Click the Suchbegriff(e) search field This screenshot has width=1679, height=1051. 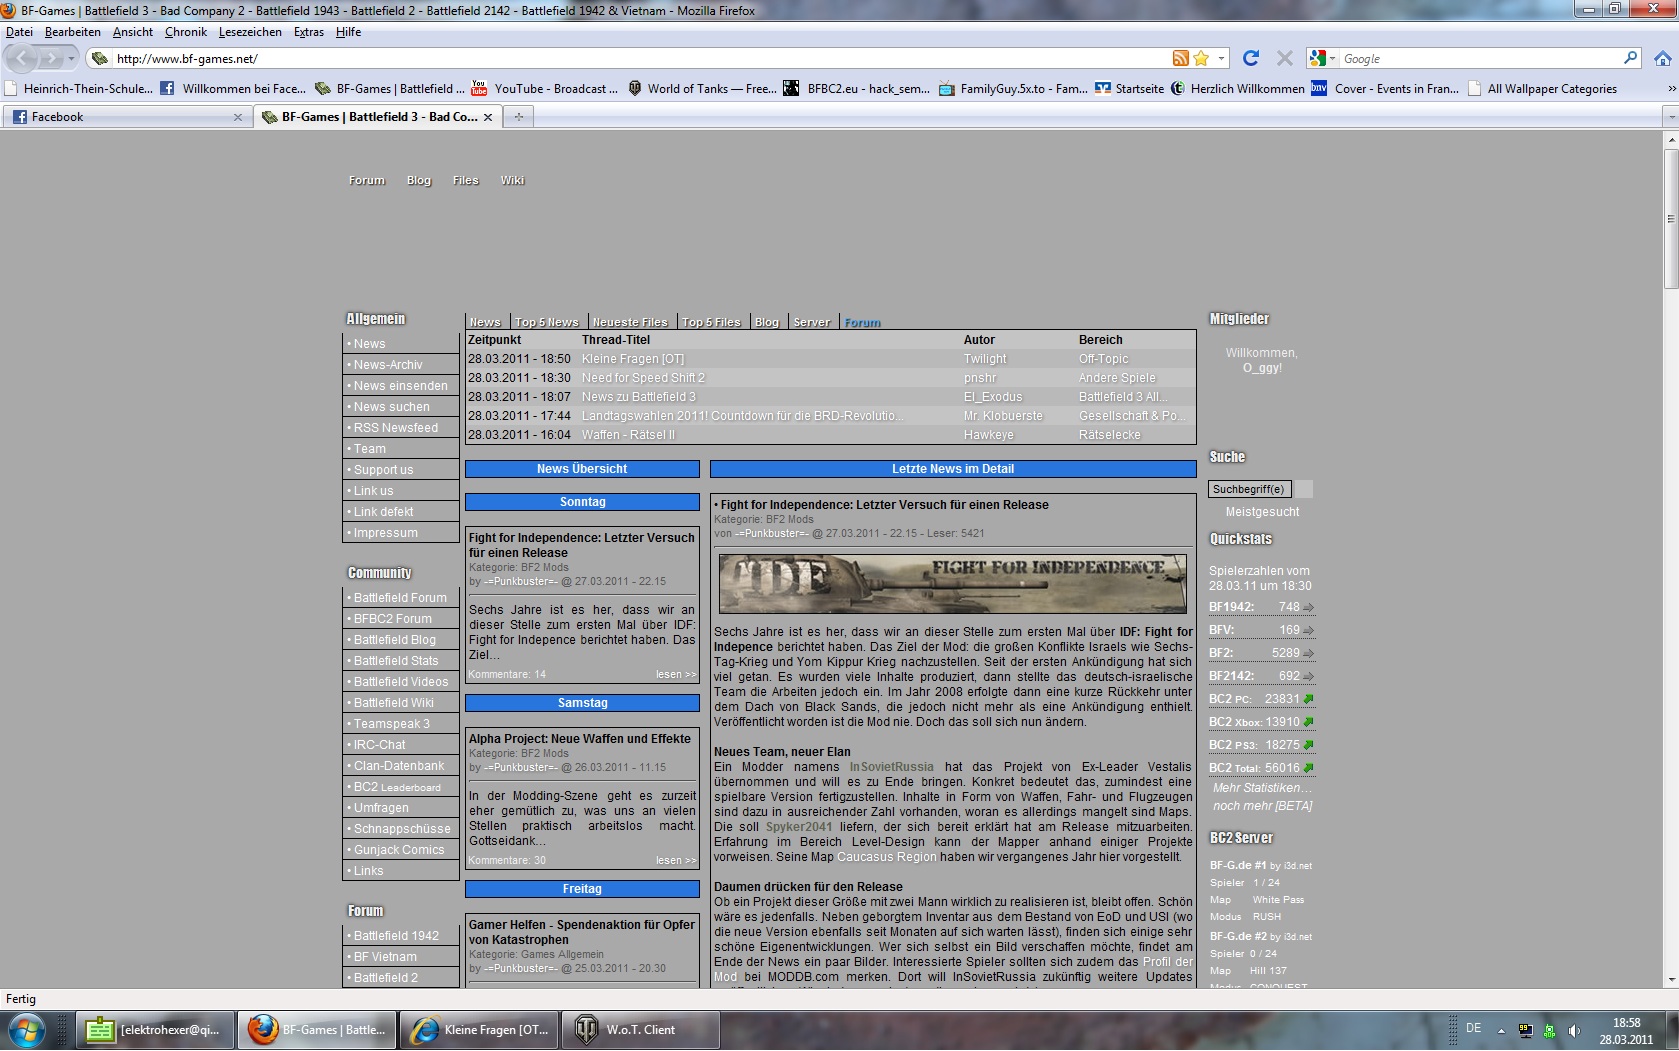click(x=1249, y=489)
